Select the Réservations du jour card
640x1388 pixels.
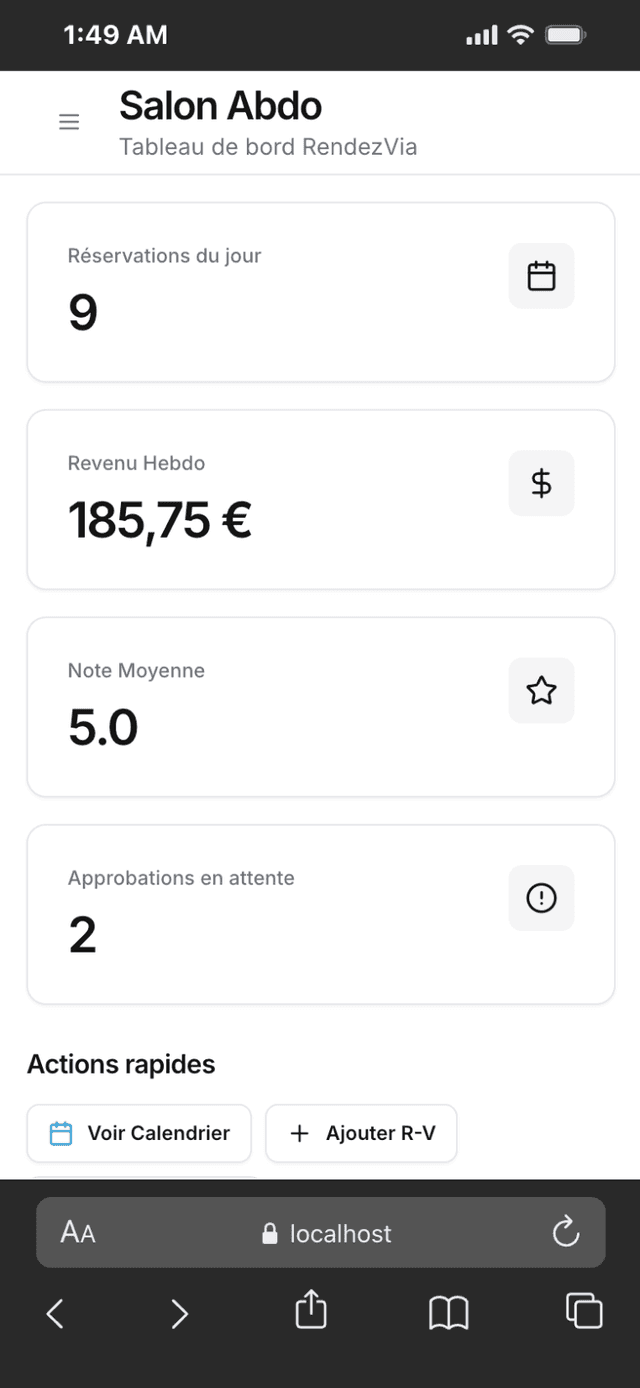tap(321, 292)
